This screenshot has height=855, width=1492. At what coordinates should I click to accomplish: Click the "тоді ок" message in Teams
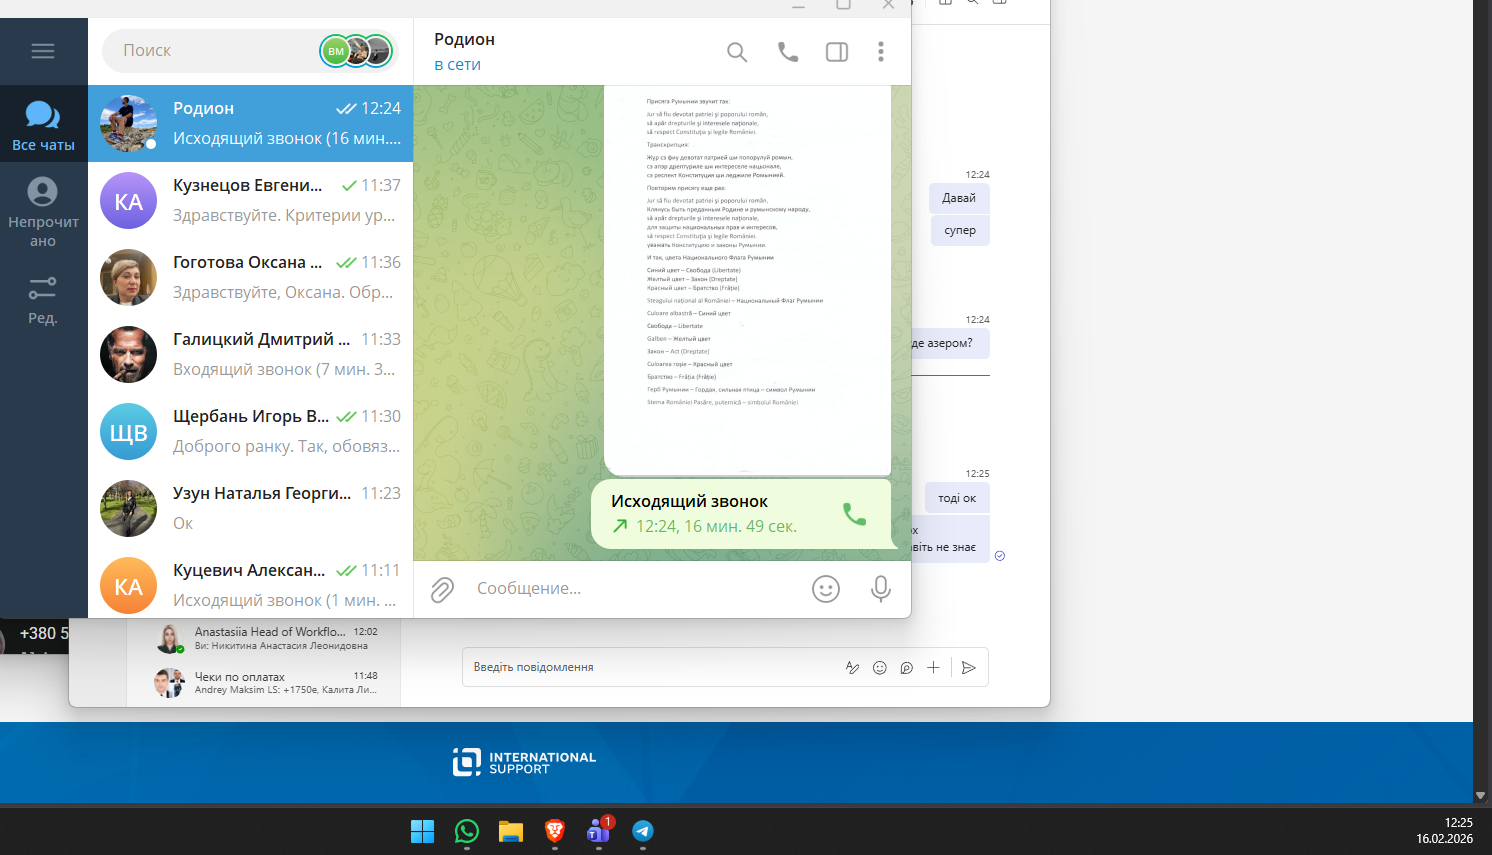click(957, 498)
